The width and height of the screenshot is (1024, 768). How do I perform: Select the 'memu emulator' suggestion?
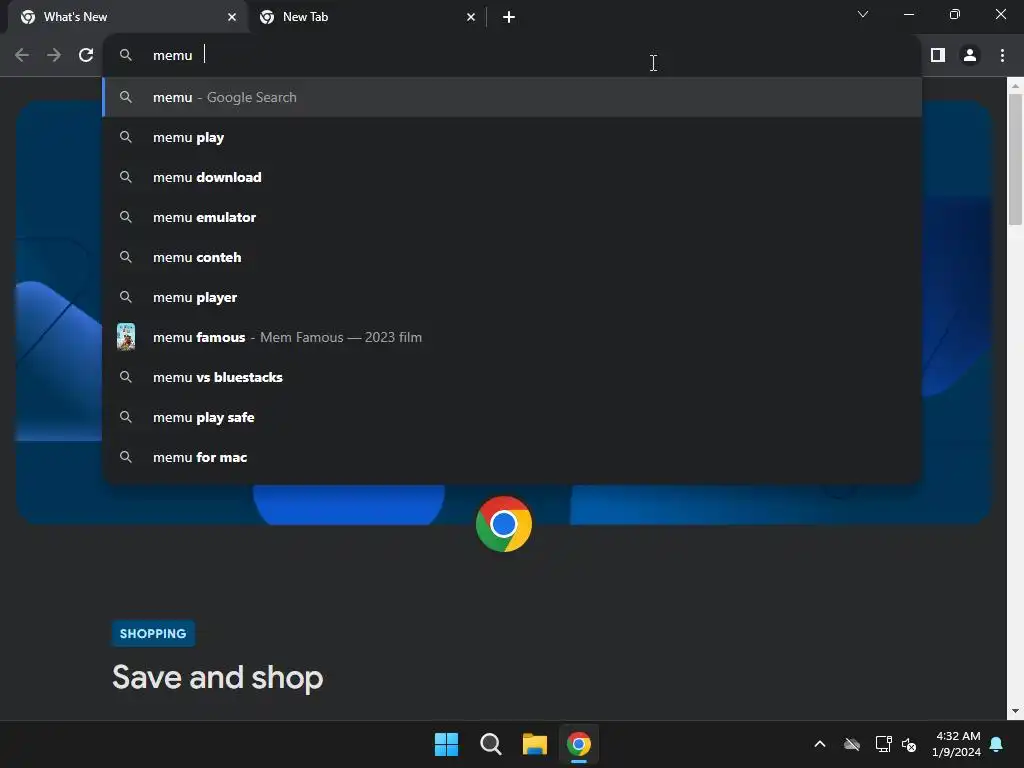click(x=512, y=217)
